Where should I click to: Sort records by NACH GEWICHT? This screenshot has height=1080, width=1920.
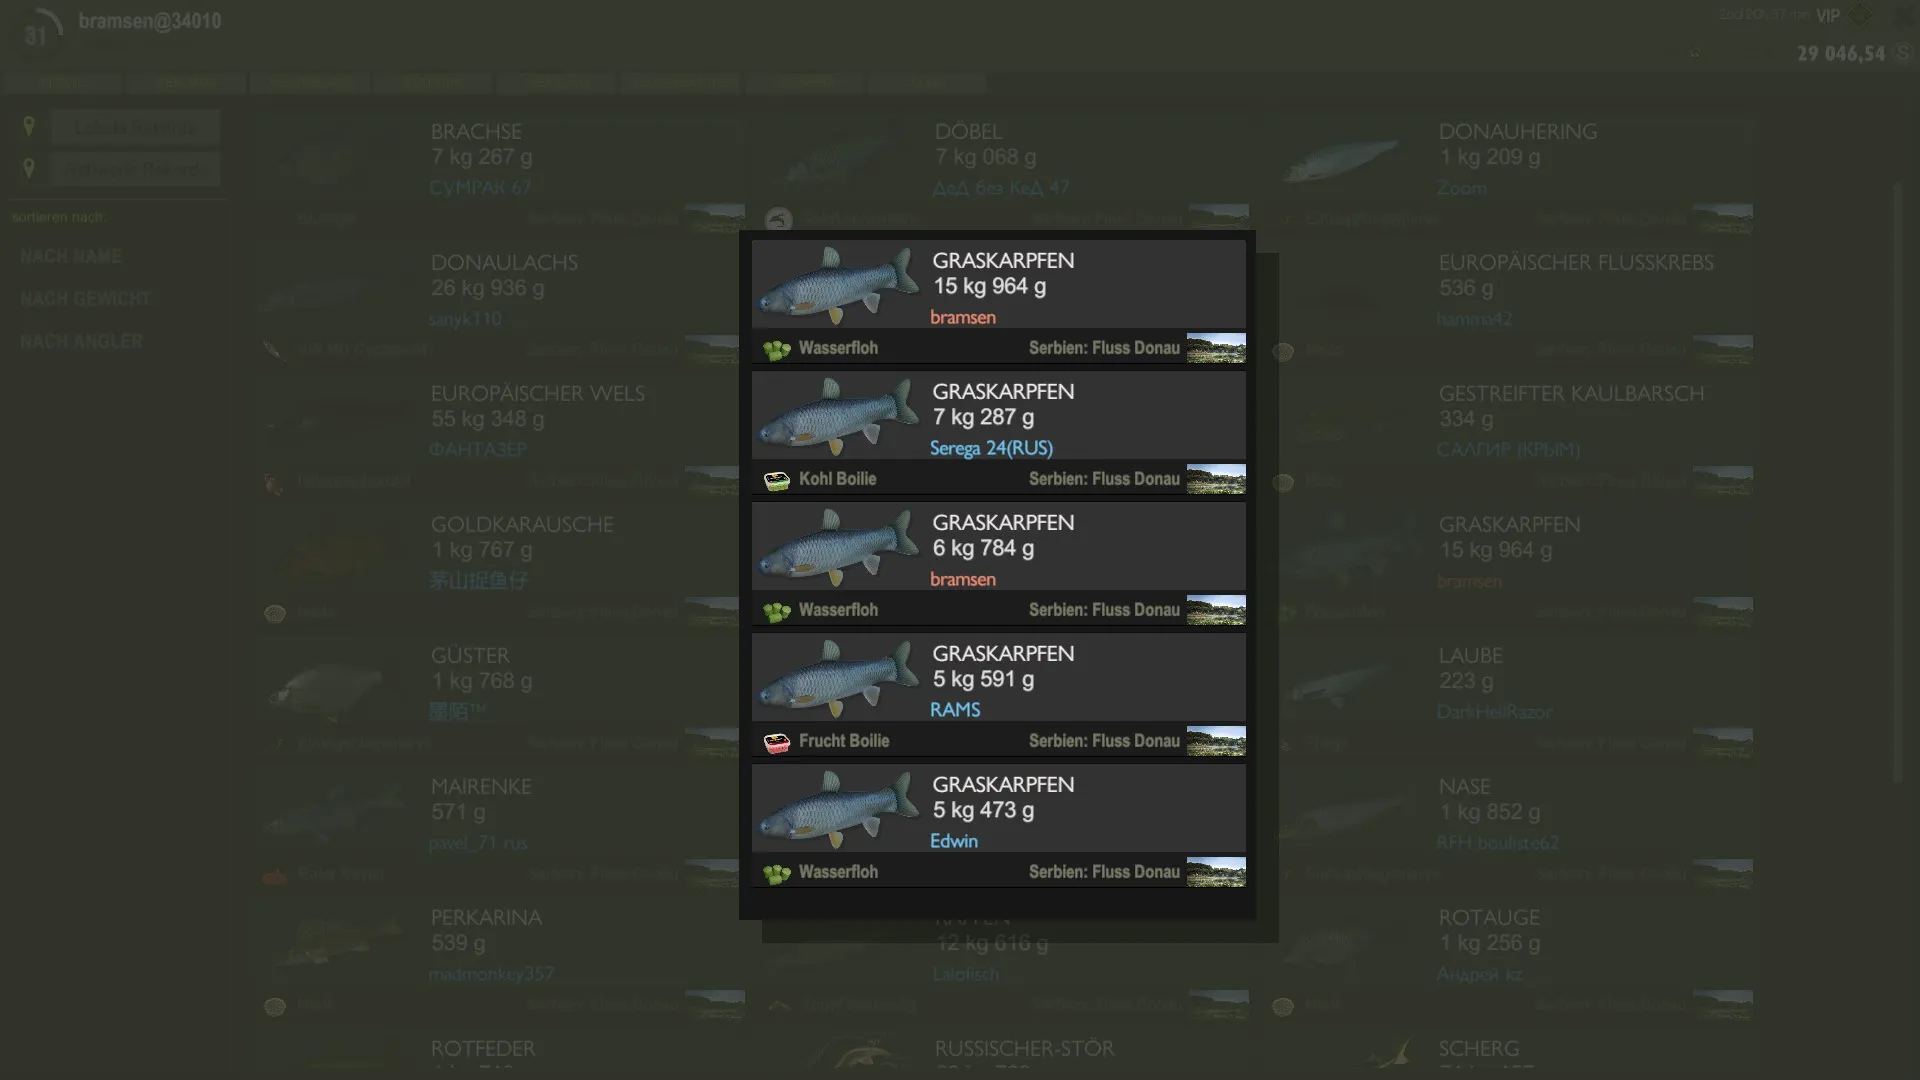[x=85, y=299]
